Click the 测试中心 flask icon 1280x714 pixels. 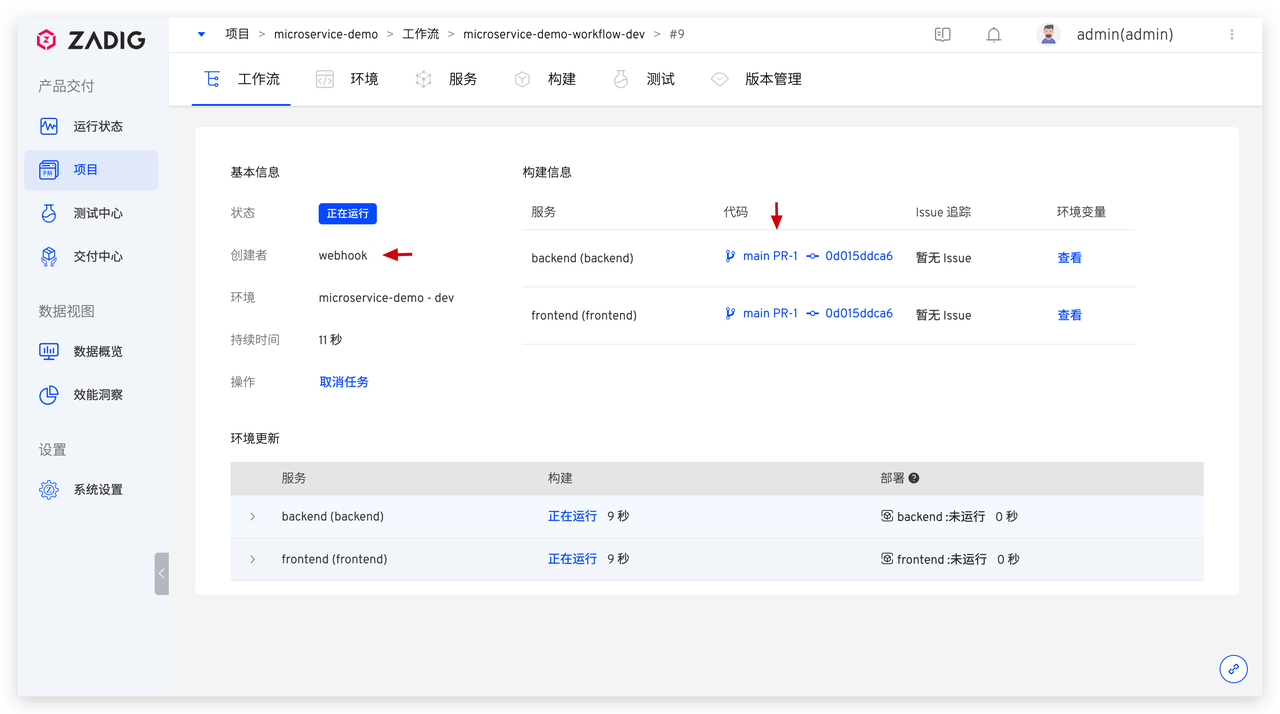coord(49,213)
